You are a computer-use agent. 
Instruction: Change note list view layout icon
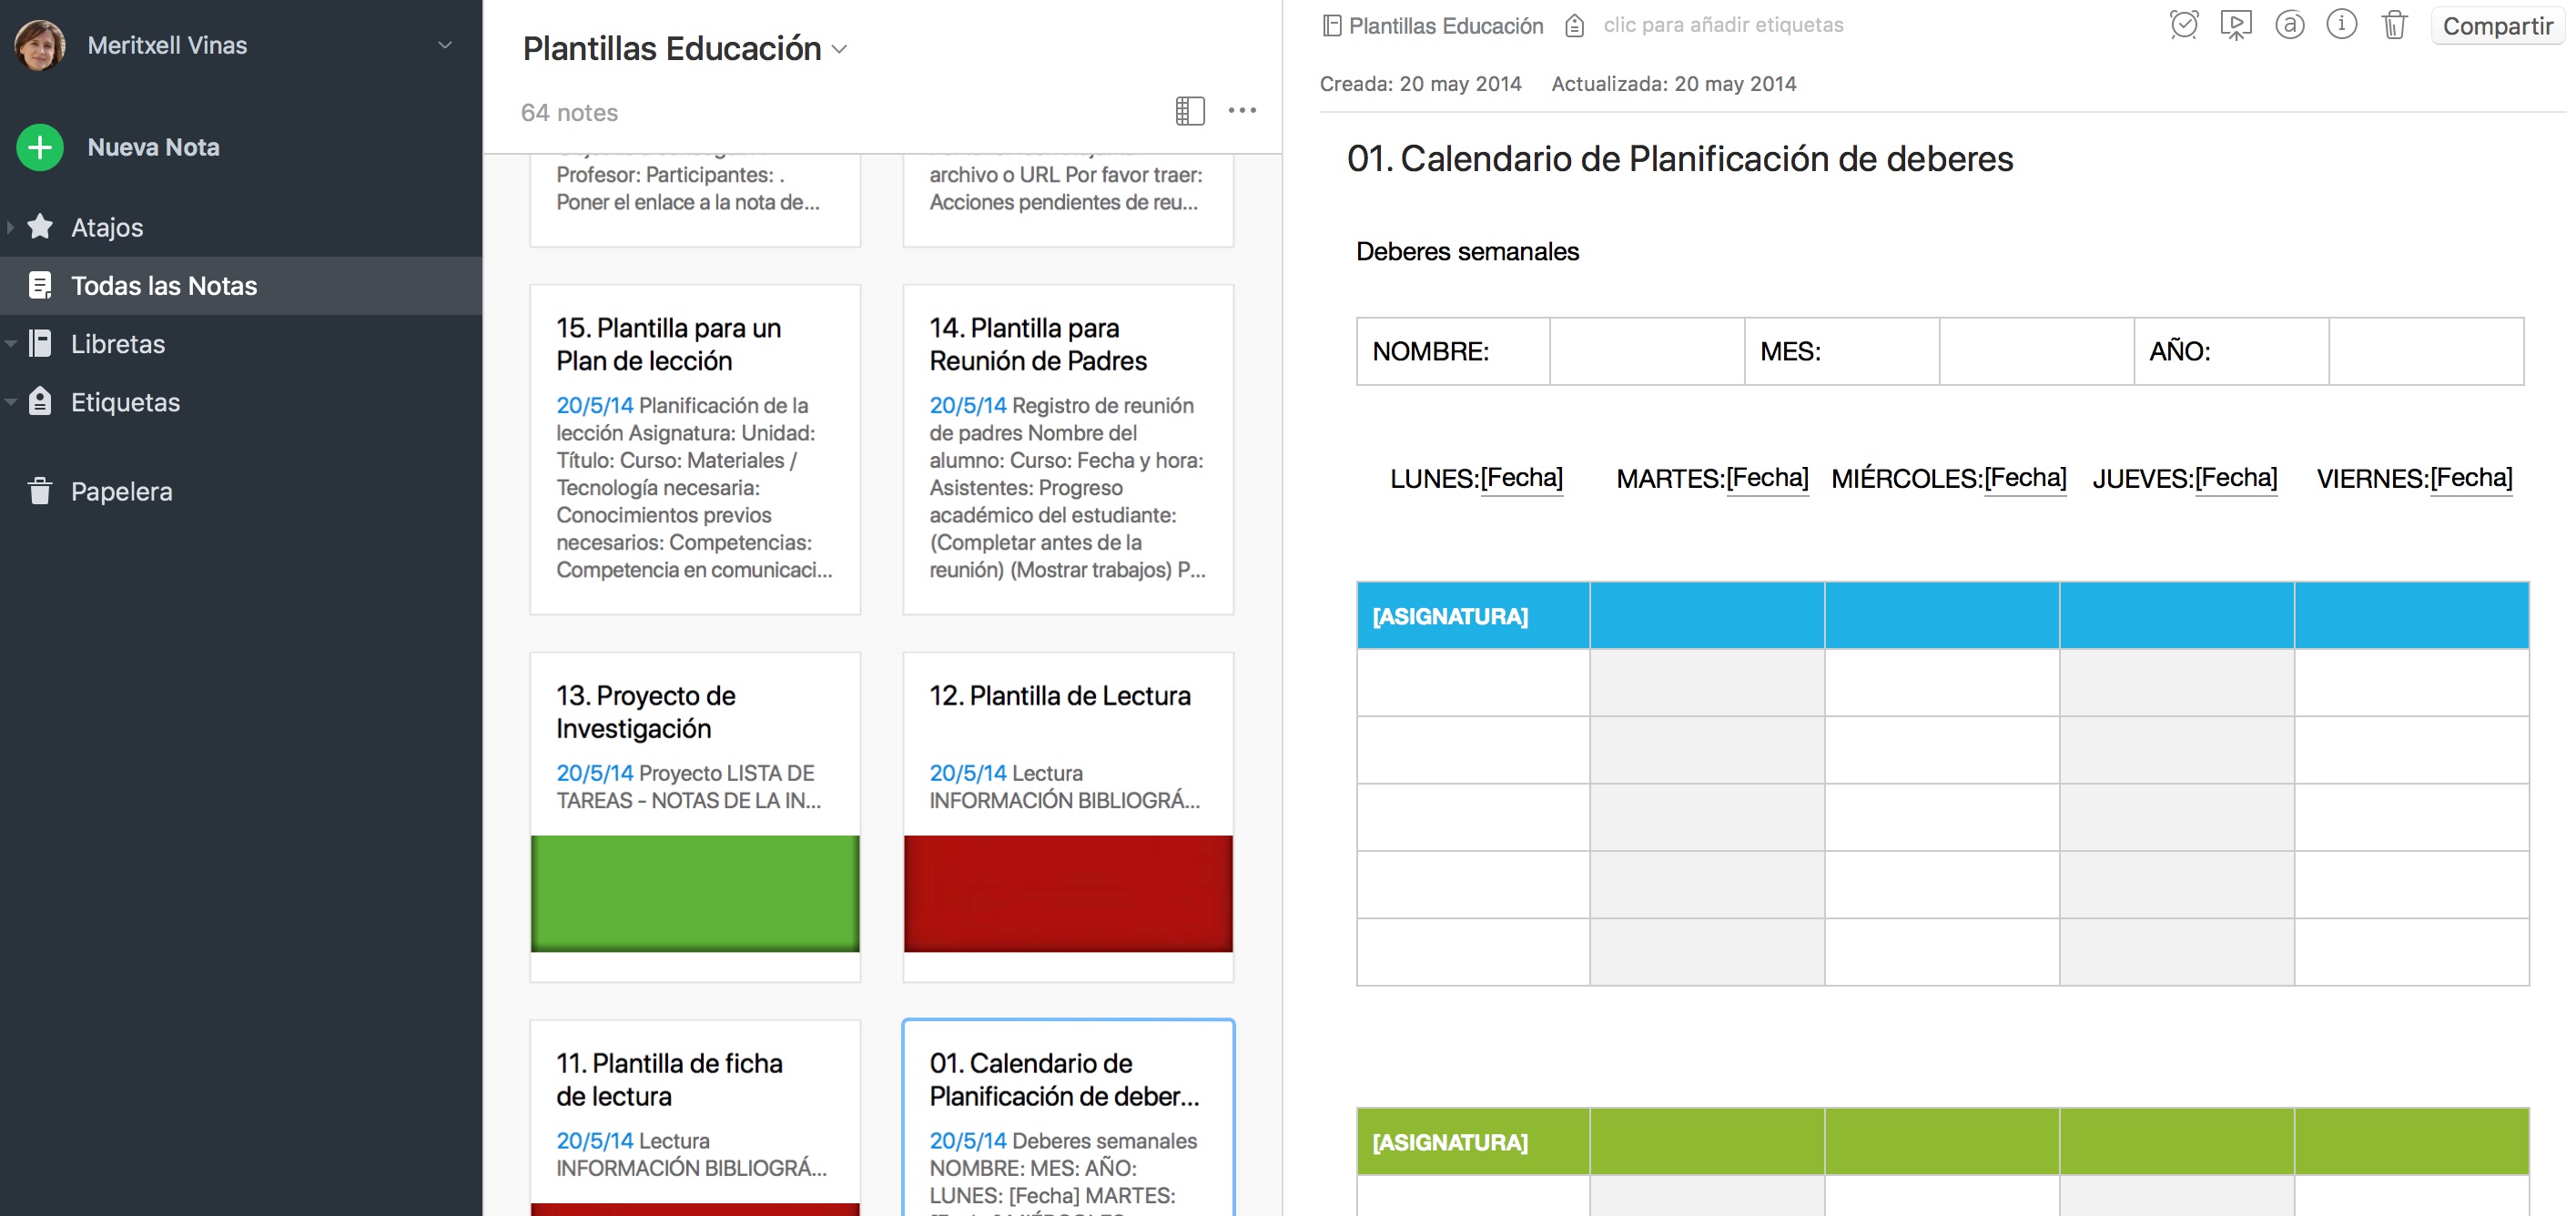[1190, 111]
